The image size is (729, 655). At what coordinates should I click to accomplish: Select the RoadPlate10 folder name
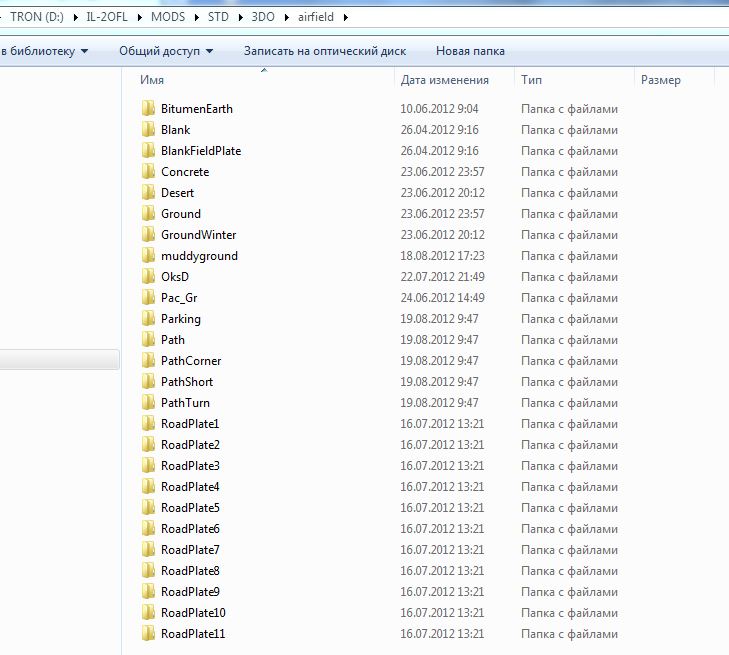click(x=193, y=613)
